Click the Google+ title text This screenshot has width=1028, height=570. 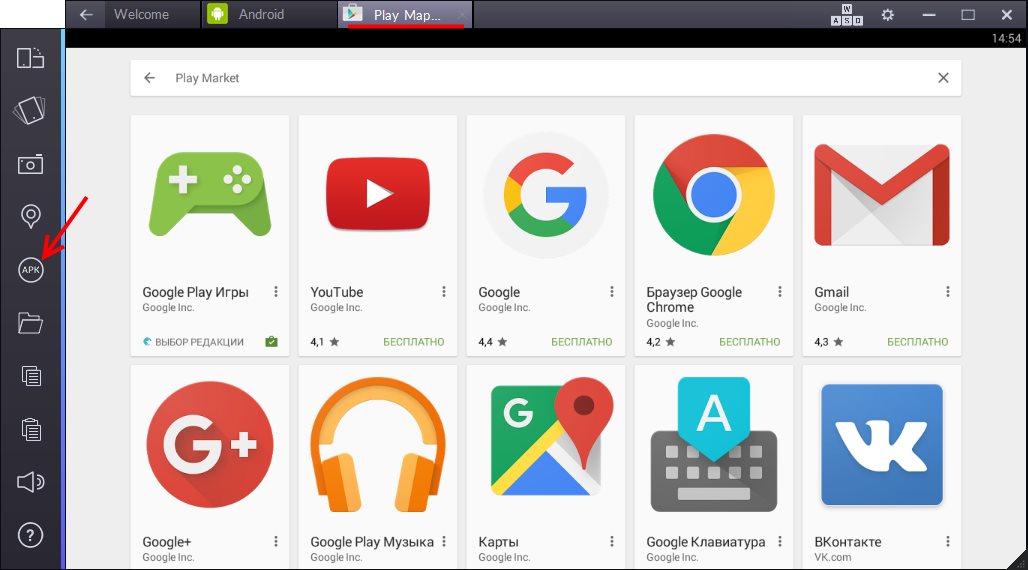click(x=167, y=542)
